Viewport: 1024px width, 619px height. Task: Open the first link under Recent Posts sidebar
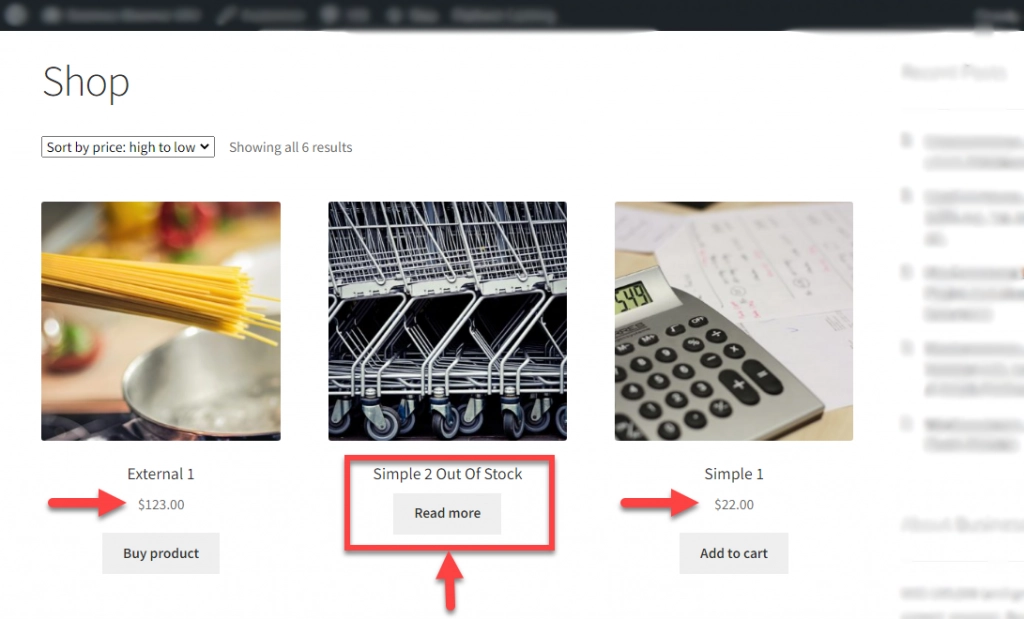(973, 151)
